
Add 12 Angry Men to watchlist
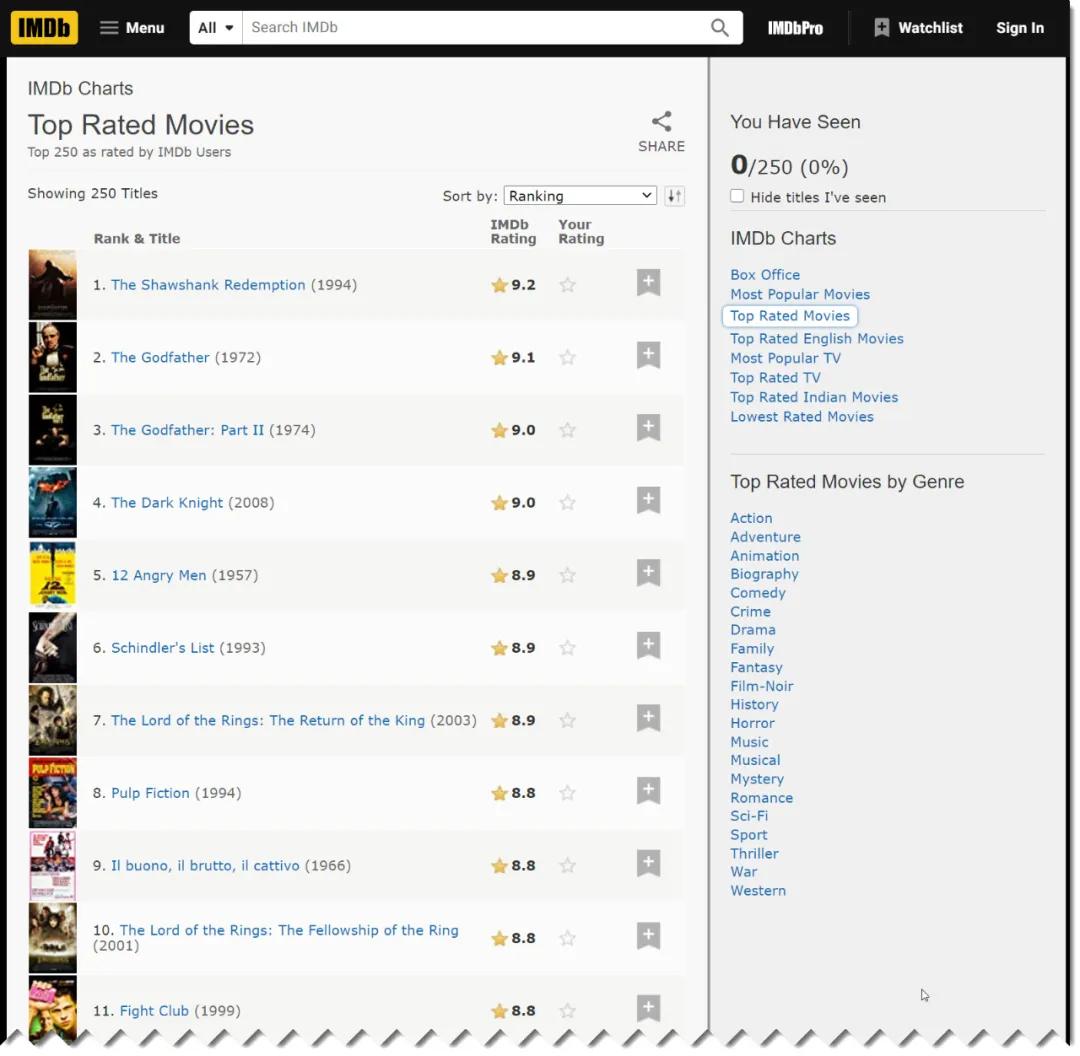click(648, 573)
